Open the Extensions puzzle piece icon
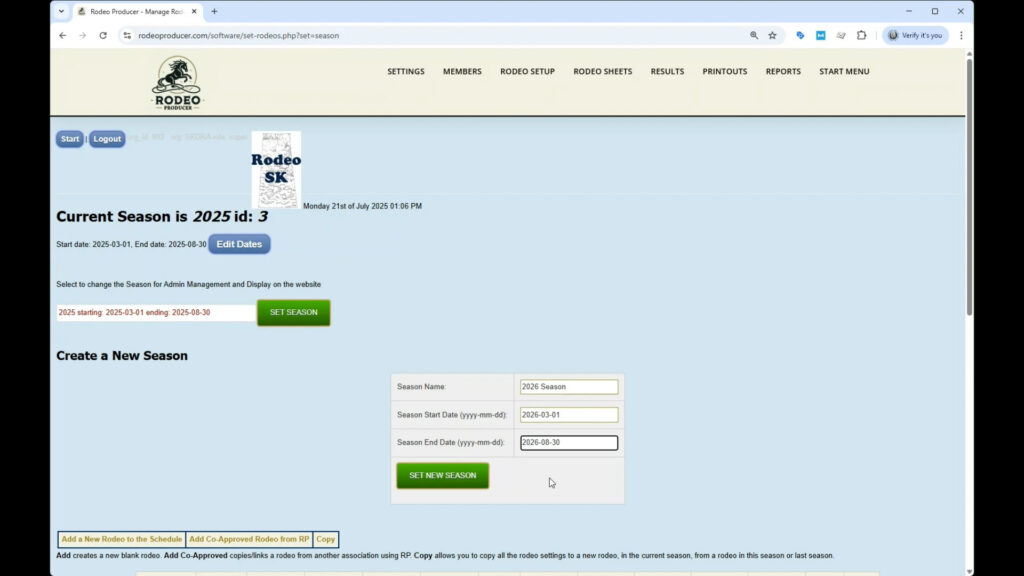This screenshot has height=576, width=1024. 861,35
